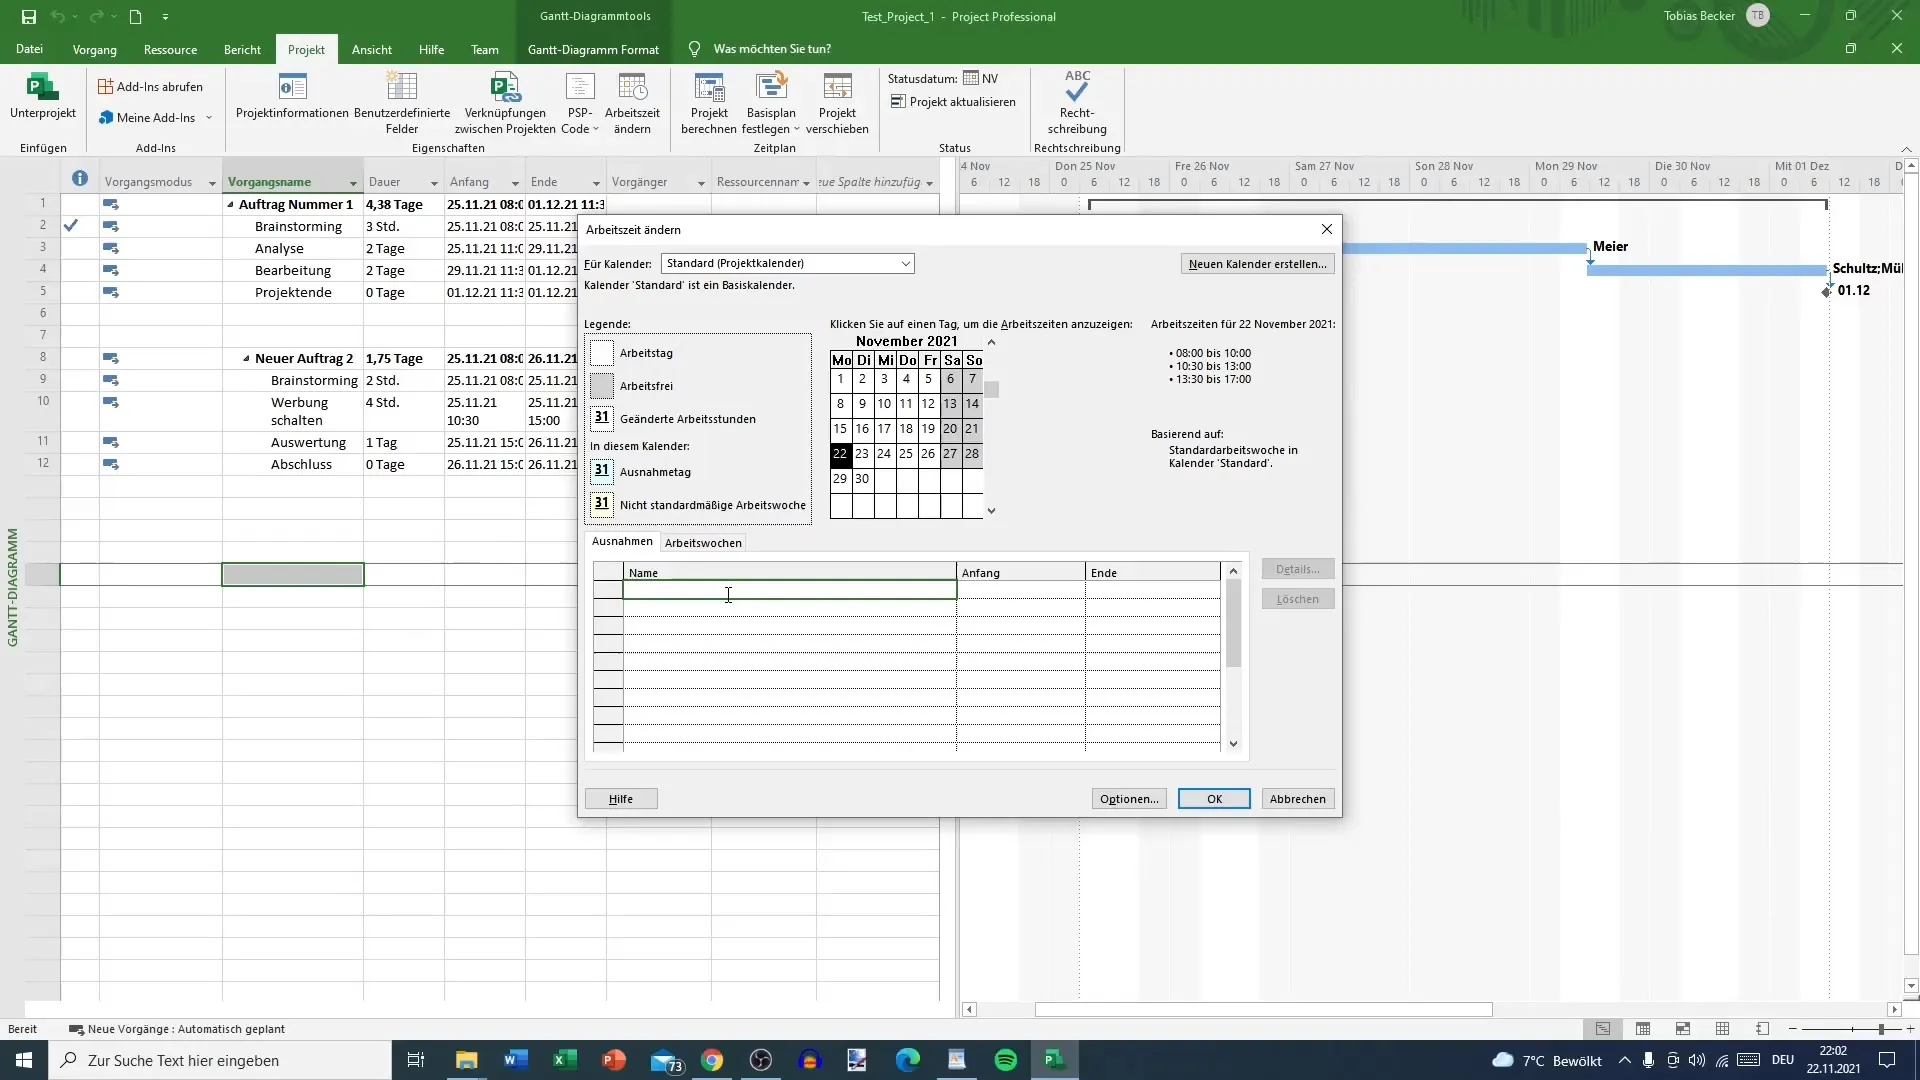The height and width of the screenshot is (1080, 1920).
Task: Click Projekt verschieben icon
Action: (x=837, y=88)
